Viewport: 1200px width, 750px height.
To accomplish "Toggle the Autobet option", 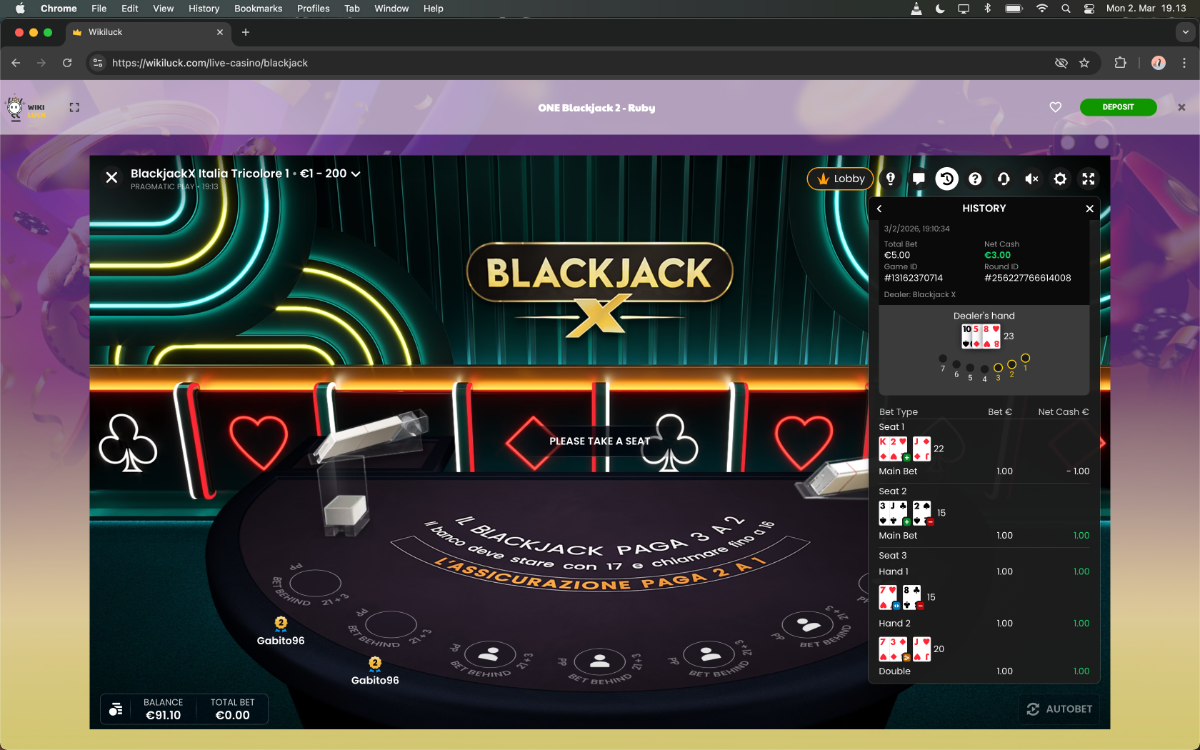I will click(x=1059, y=709).
